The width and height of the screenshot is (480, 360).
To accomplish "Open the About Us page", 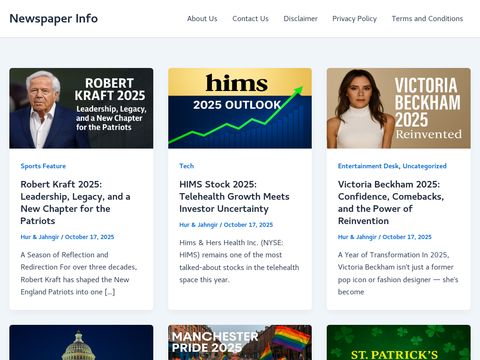I will 202,19.
